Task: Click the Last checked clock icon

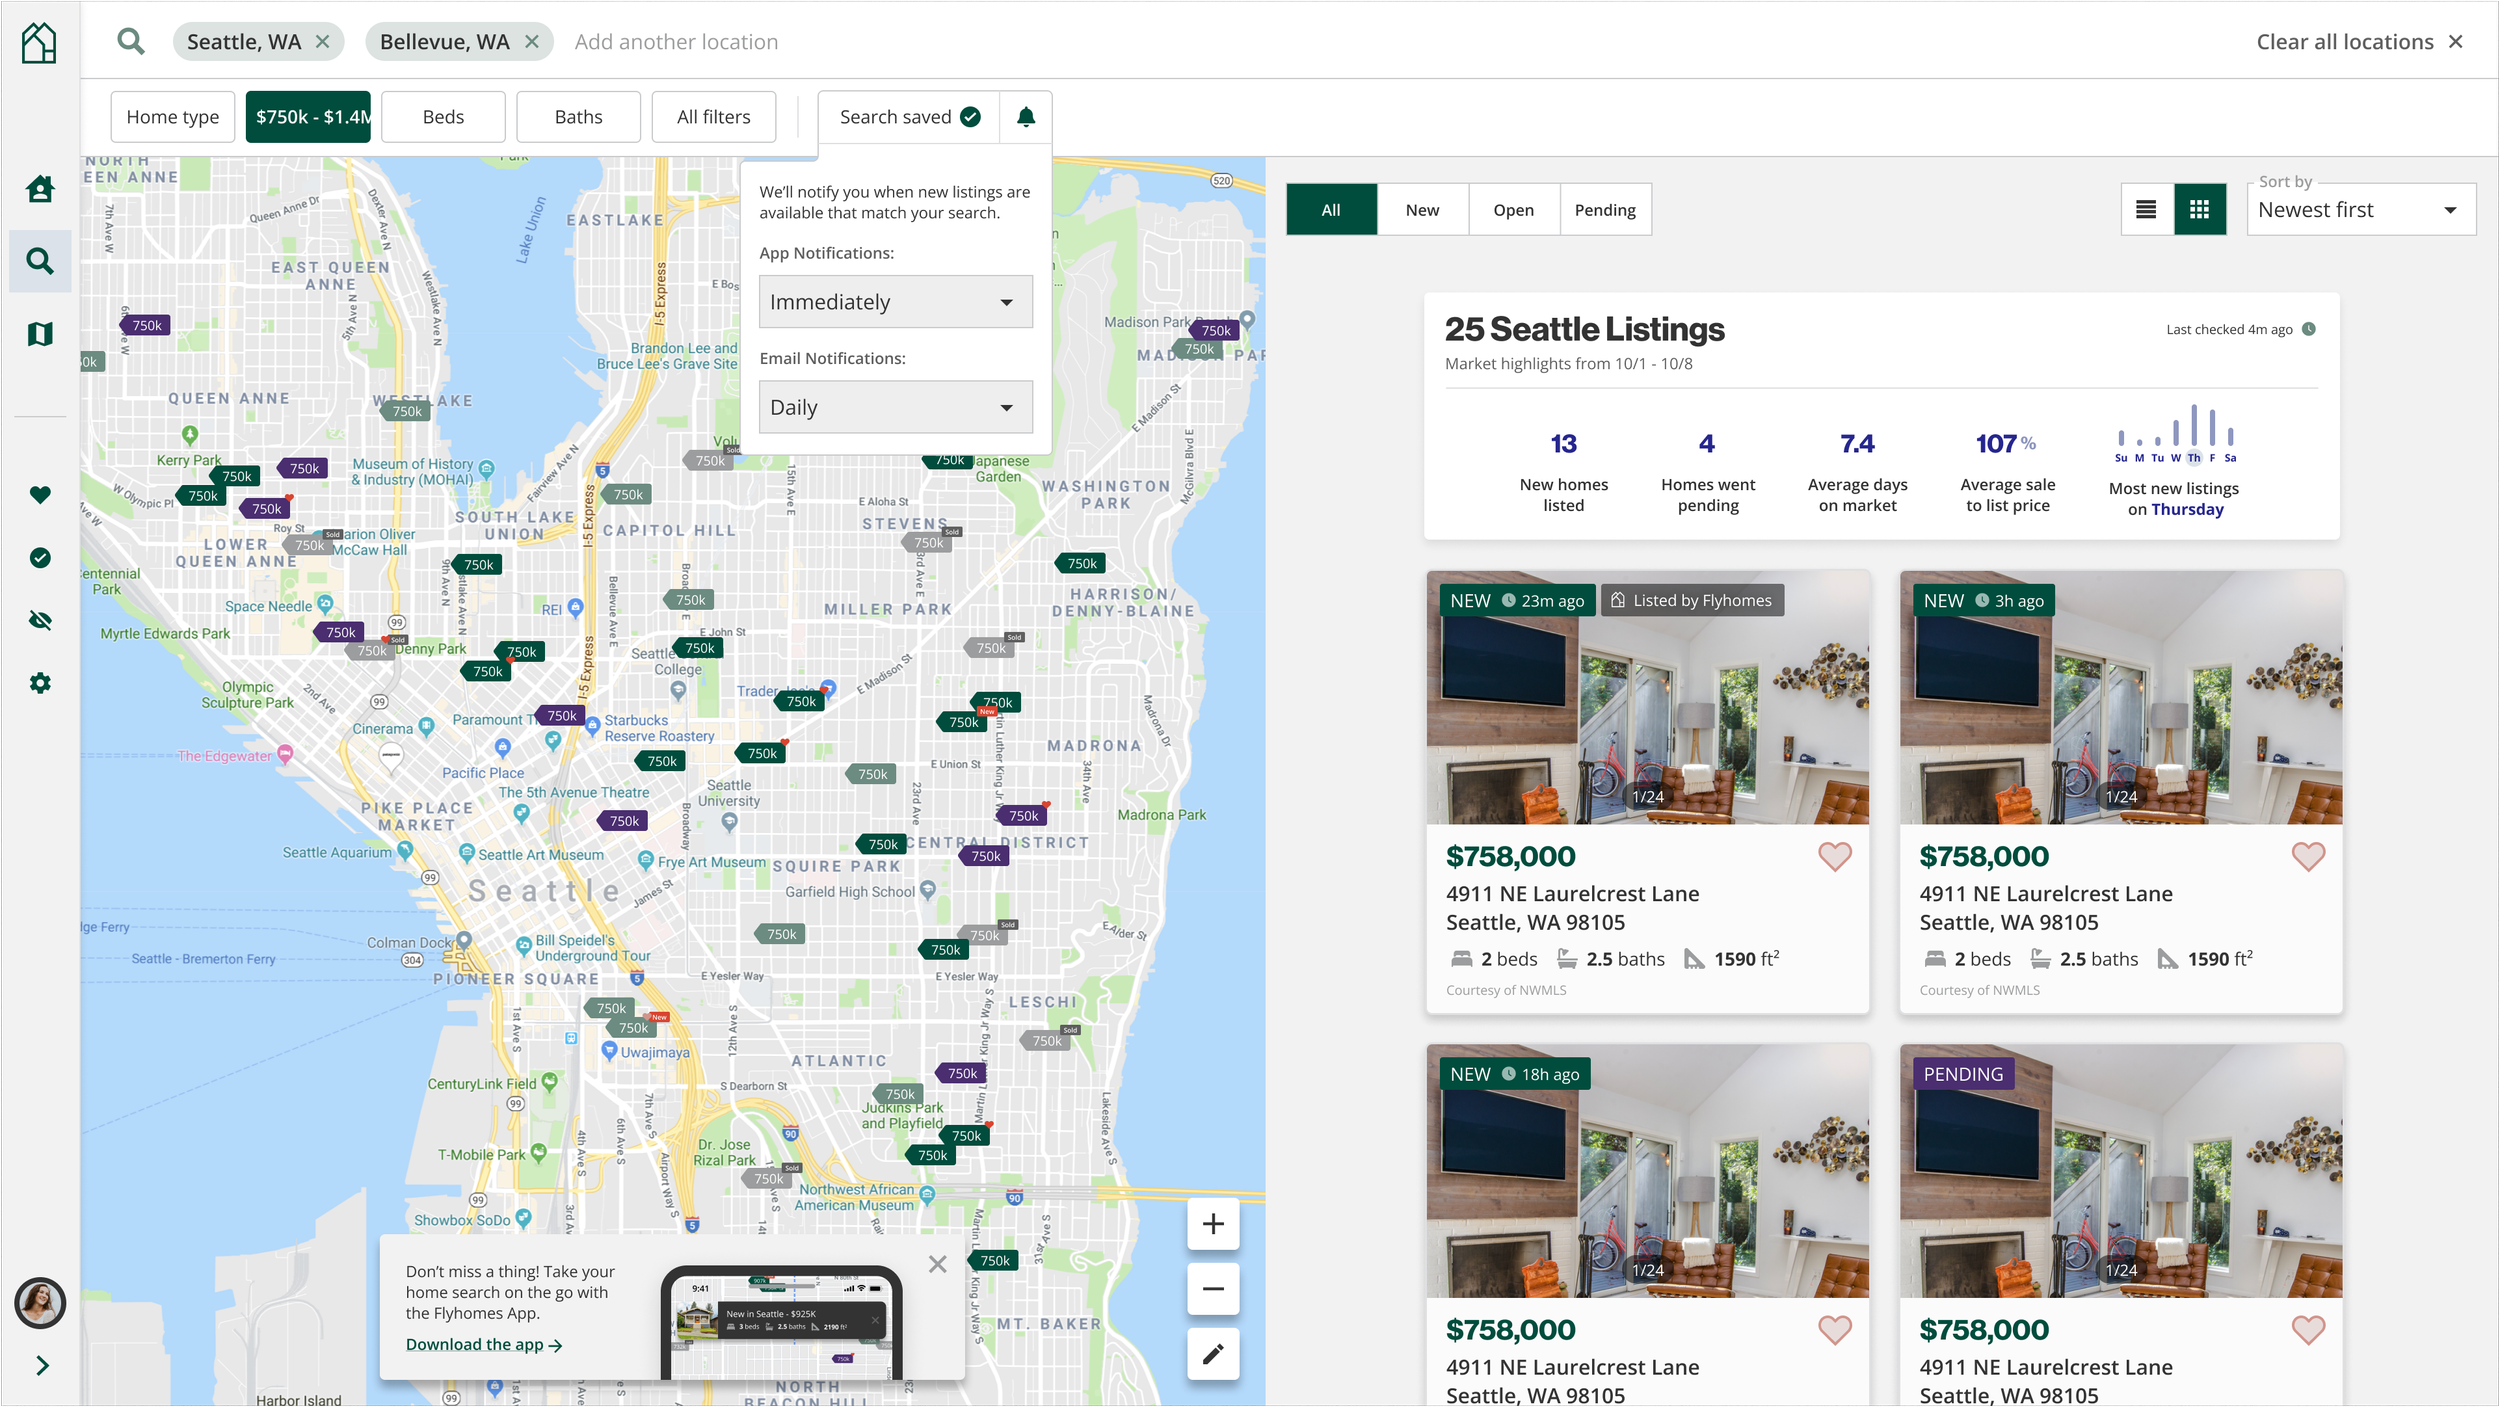Action: pos(2309,330)
